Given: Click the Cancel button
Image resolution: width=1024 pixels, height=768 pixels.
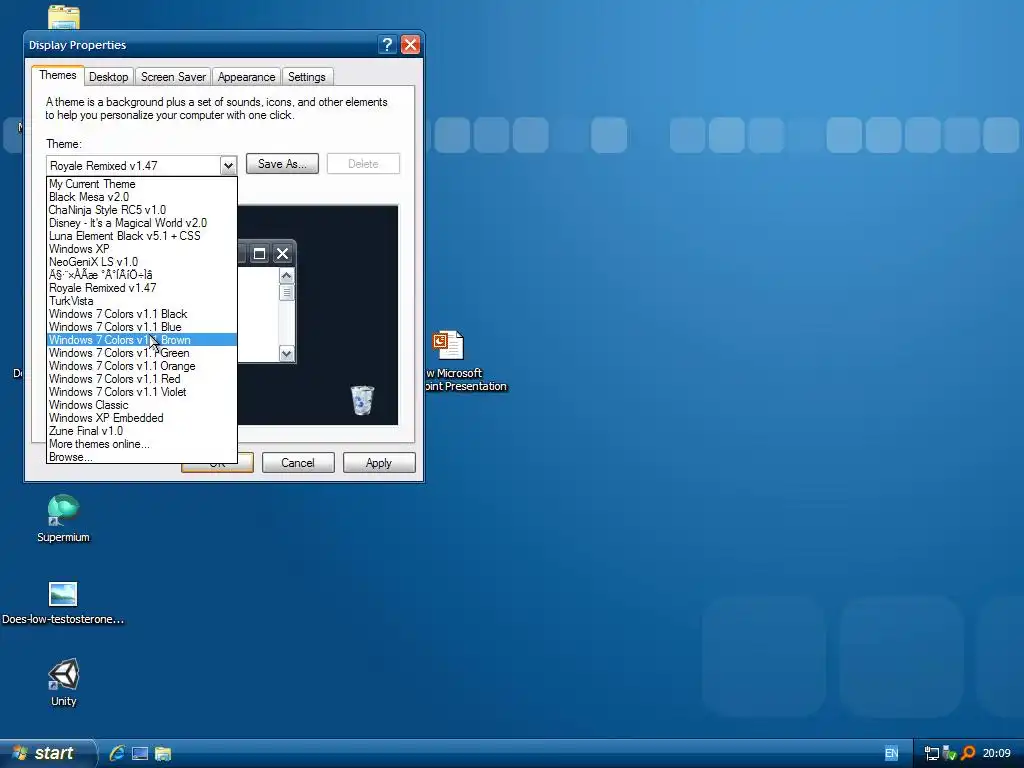Looking at the screenshot, I should (298, 462).
